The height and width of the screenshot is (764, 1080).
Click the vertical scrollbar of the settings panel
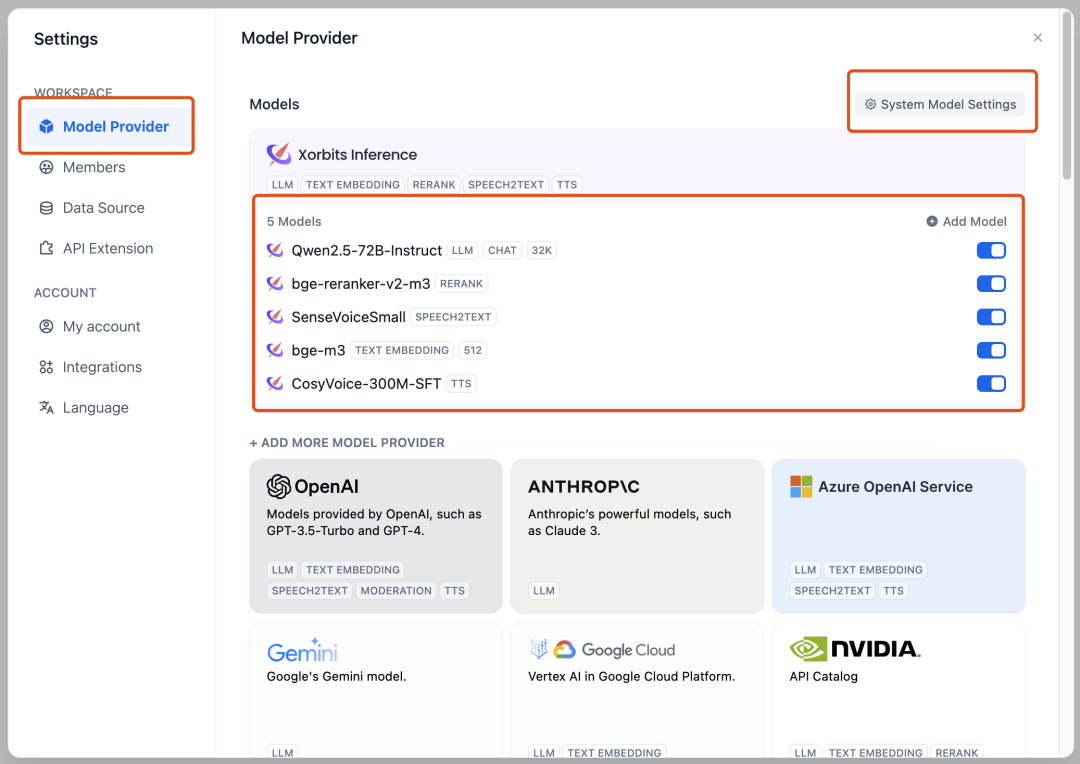coord(1067,96)
